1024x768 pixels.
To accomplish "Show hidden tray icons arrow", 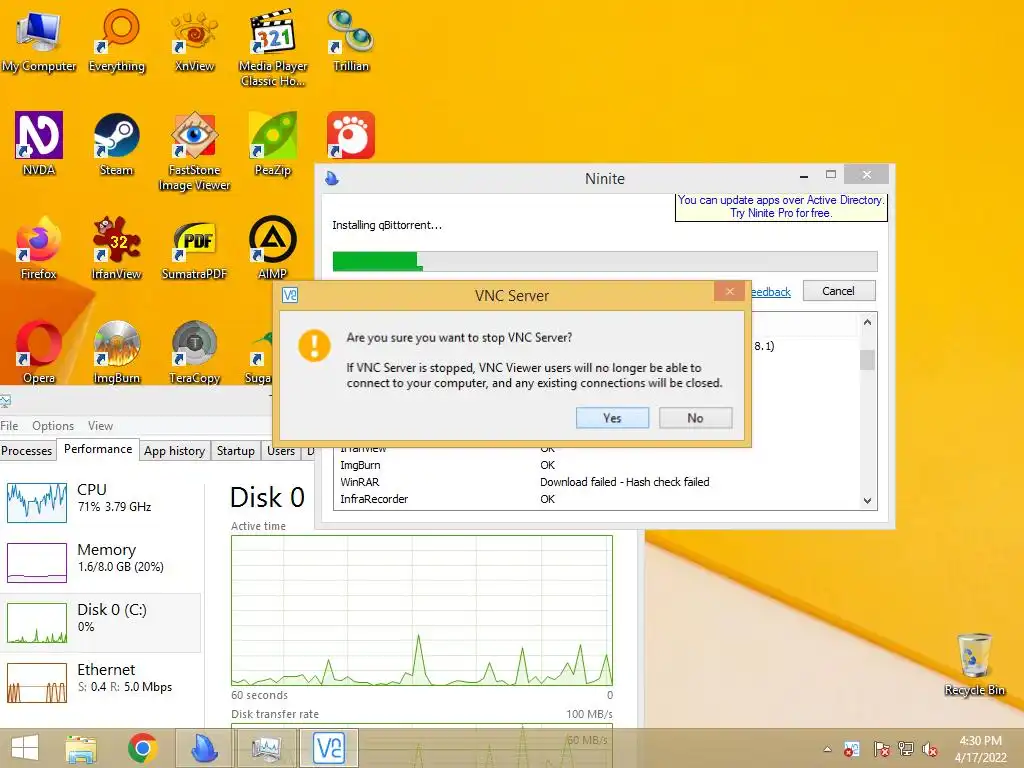I will tap(827, 749).
